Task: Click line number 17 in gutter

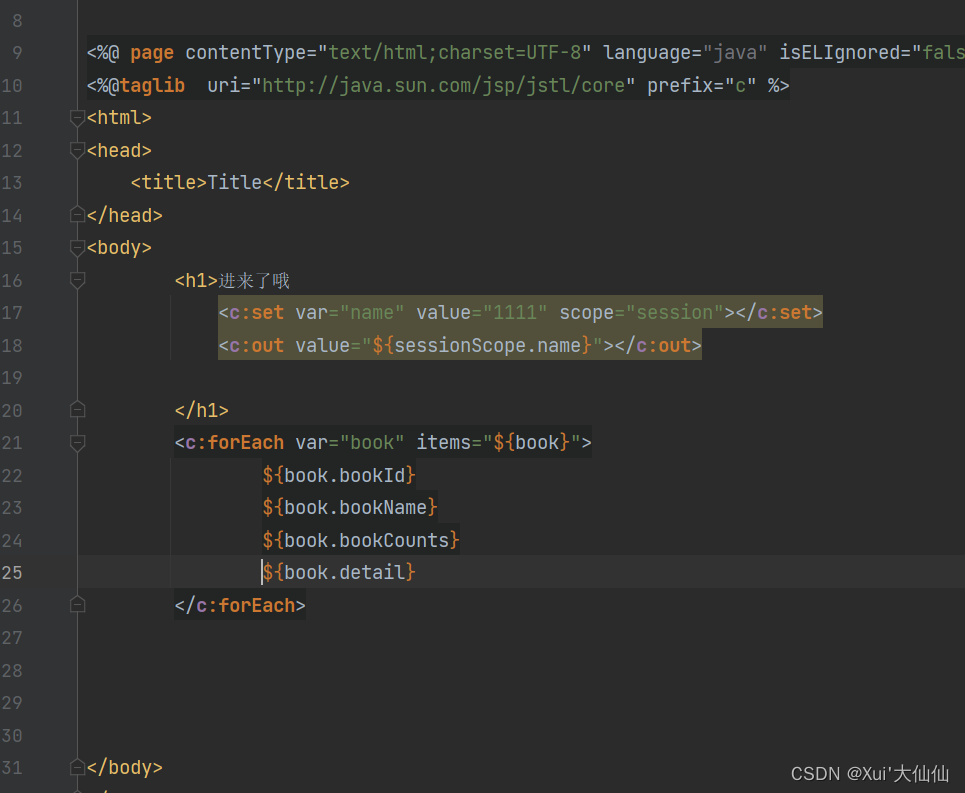Action: click(x=12, y=313)
